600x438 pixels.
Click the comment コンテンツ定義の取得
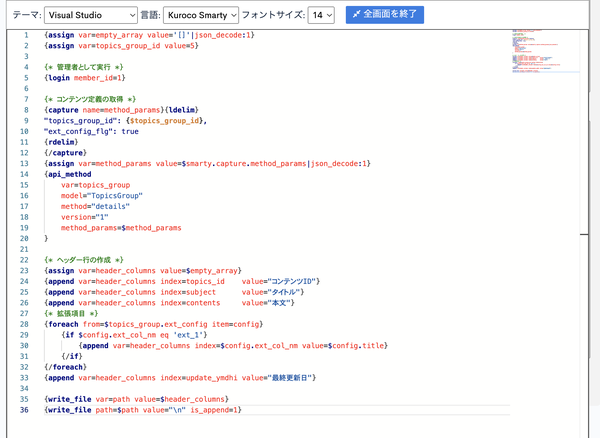(x=90, y=99)
